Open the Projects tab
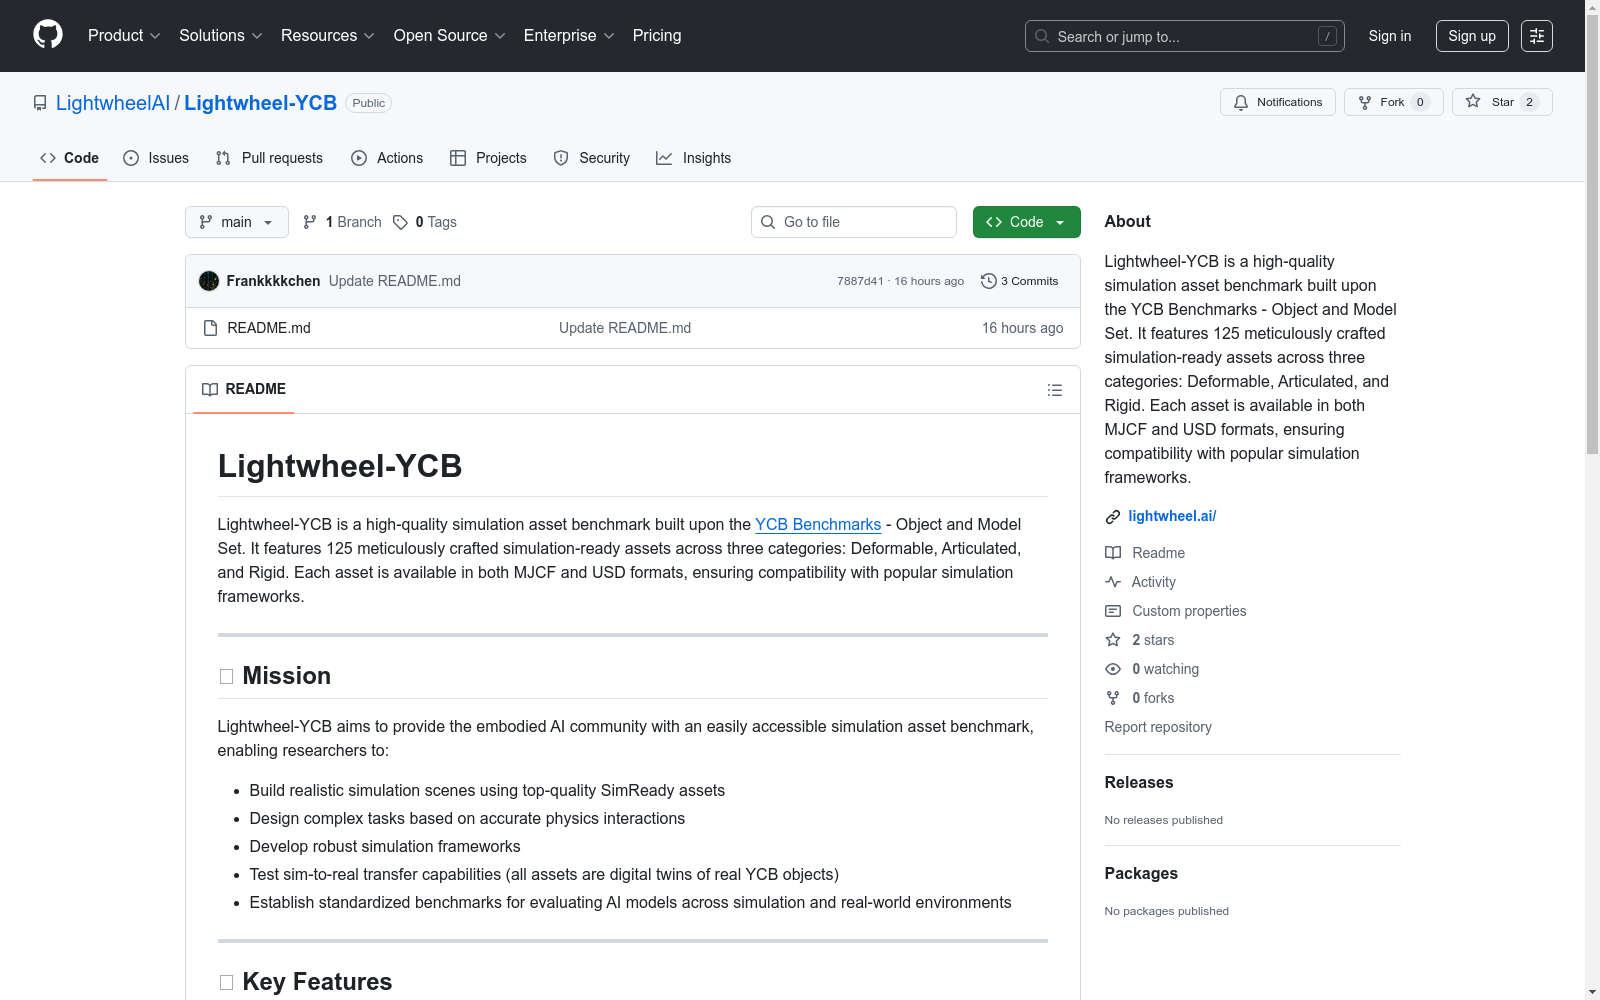Image resolution: width=1600 pixels, height=1000 pixels. [488, 158]
